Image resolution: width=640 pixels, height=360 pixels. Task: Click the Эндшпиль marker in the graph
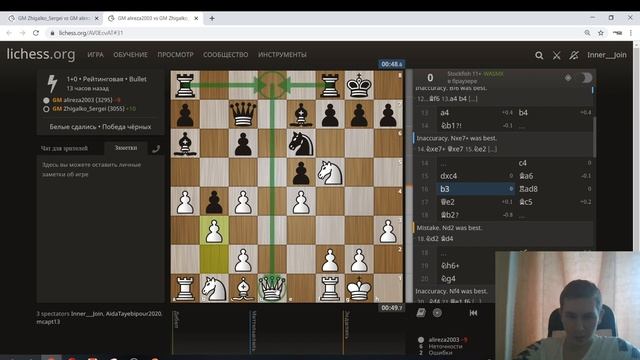click(347, 325)
